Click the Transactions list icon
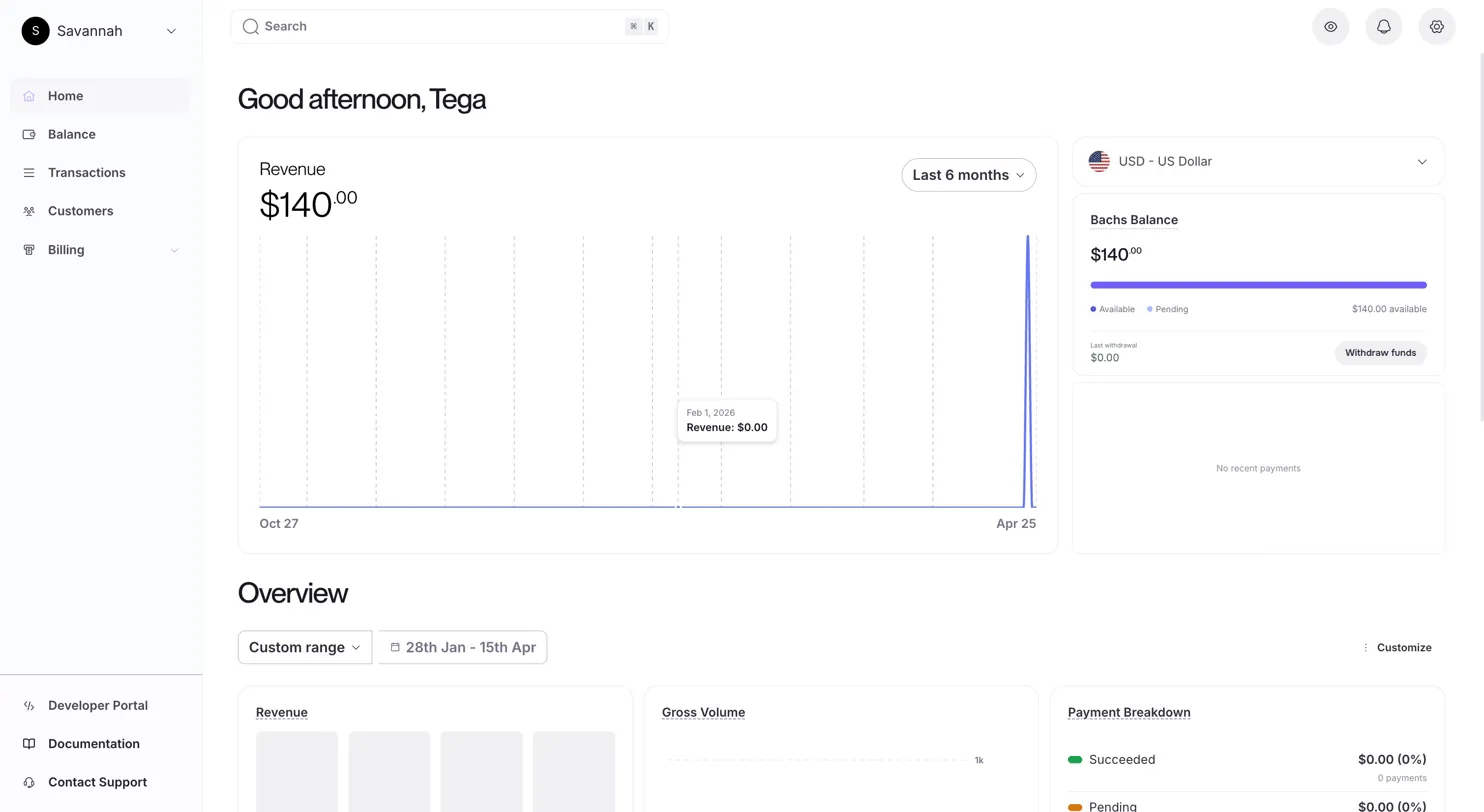Image resolution: width=1484 pixels, height=812 pixels. pyautogui.click(x=29, y=173)
